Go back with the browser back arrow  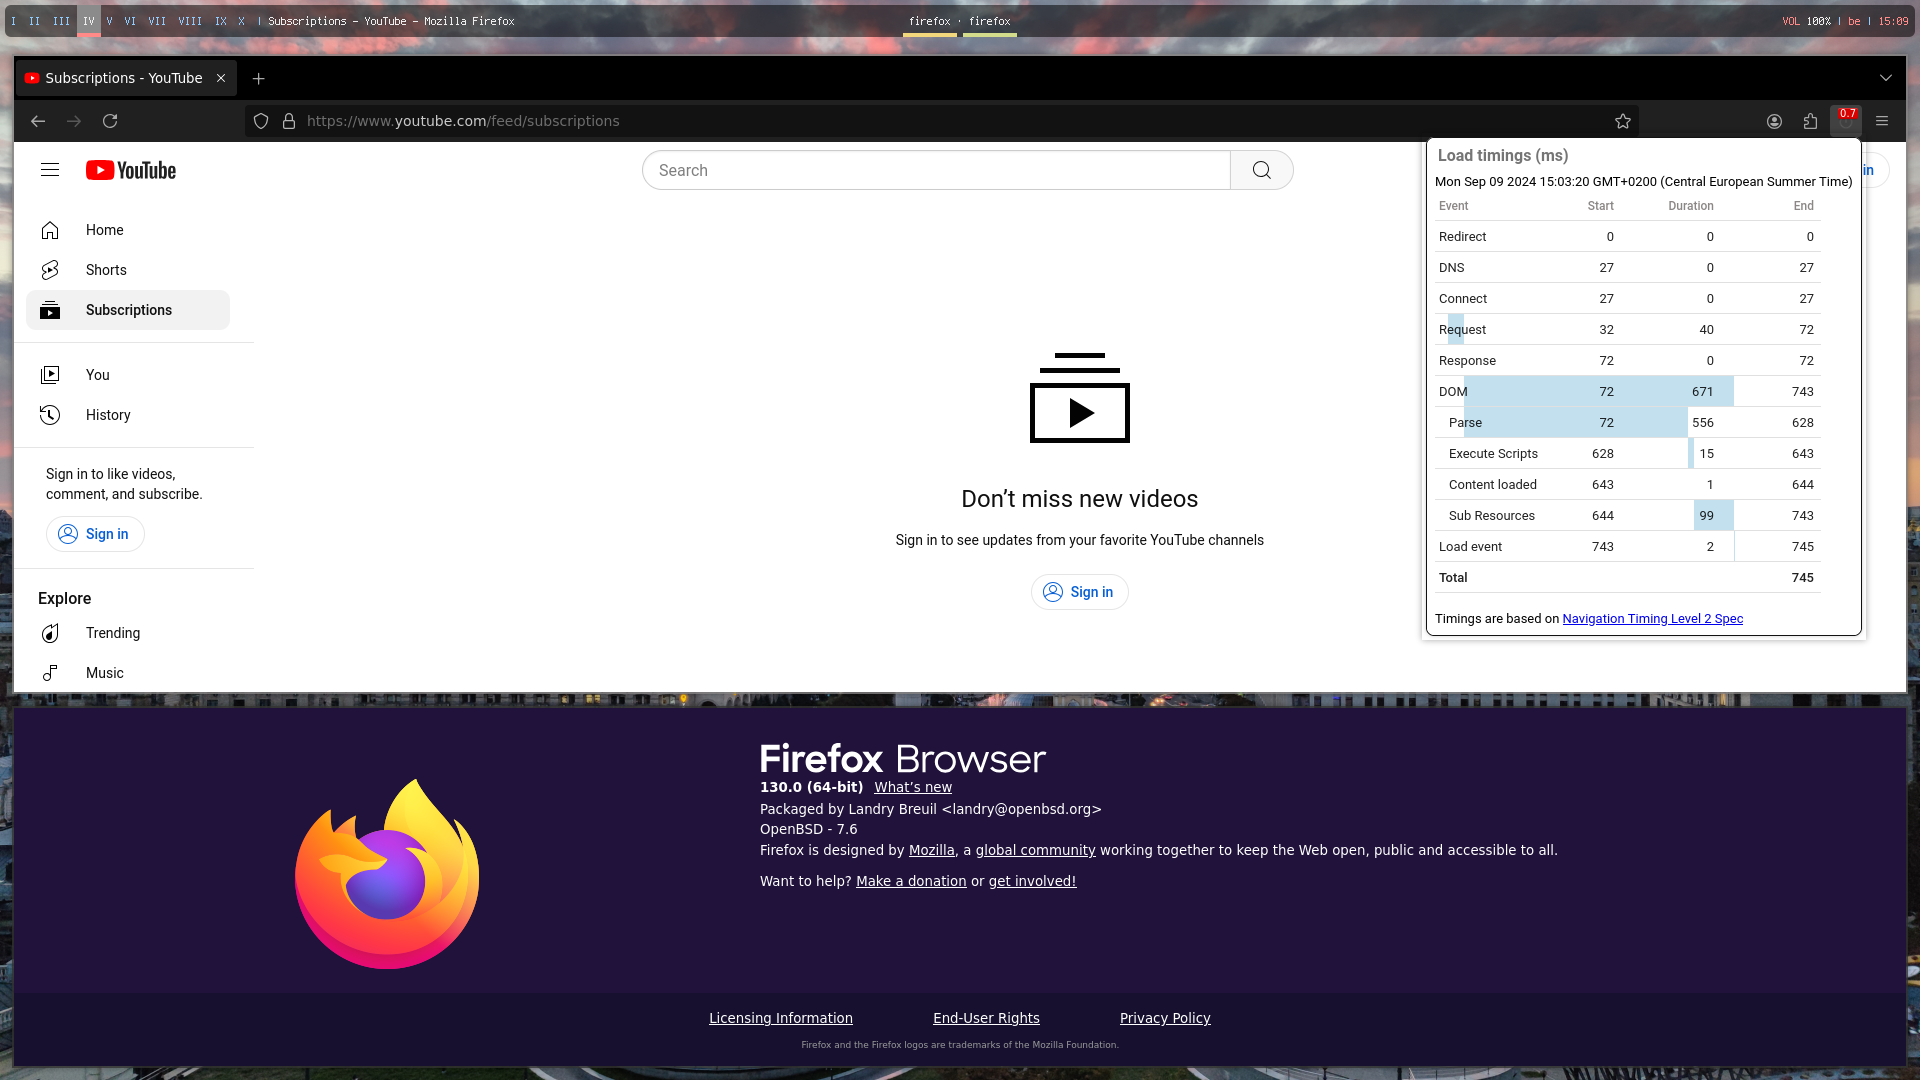(38, 121)
